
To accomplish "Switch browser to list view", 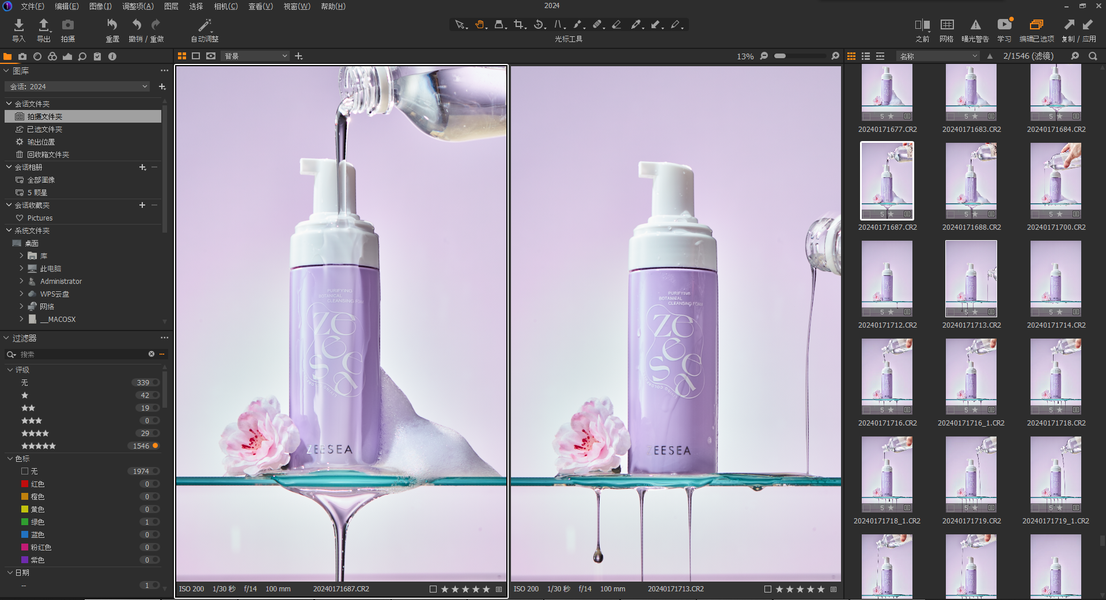I will pos(865,56).
